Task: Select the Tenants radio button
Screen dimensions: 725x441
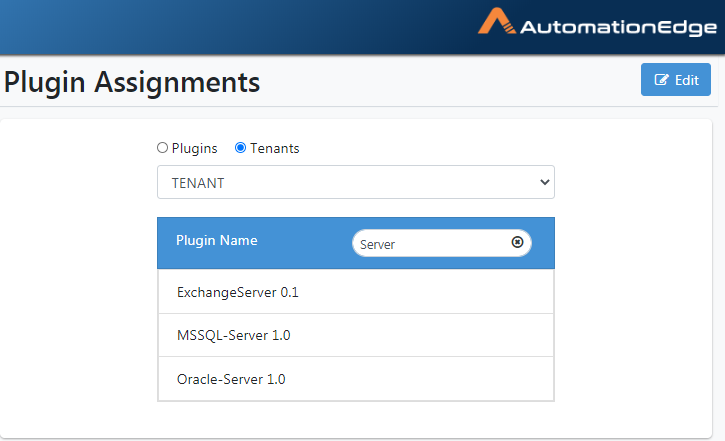Action: [240, 147]
